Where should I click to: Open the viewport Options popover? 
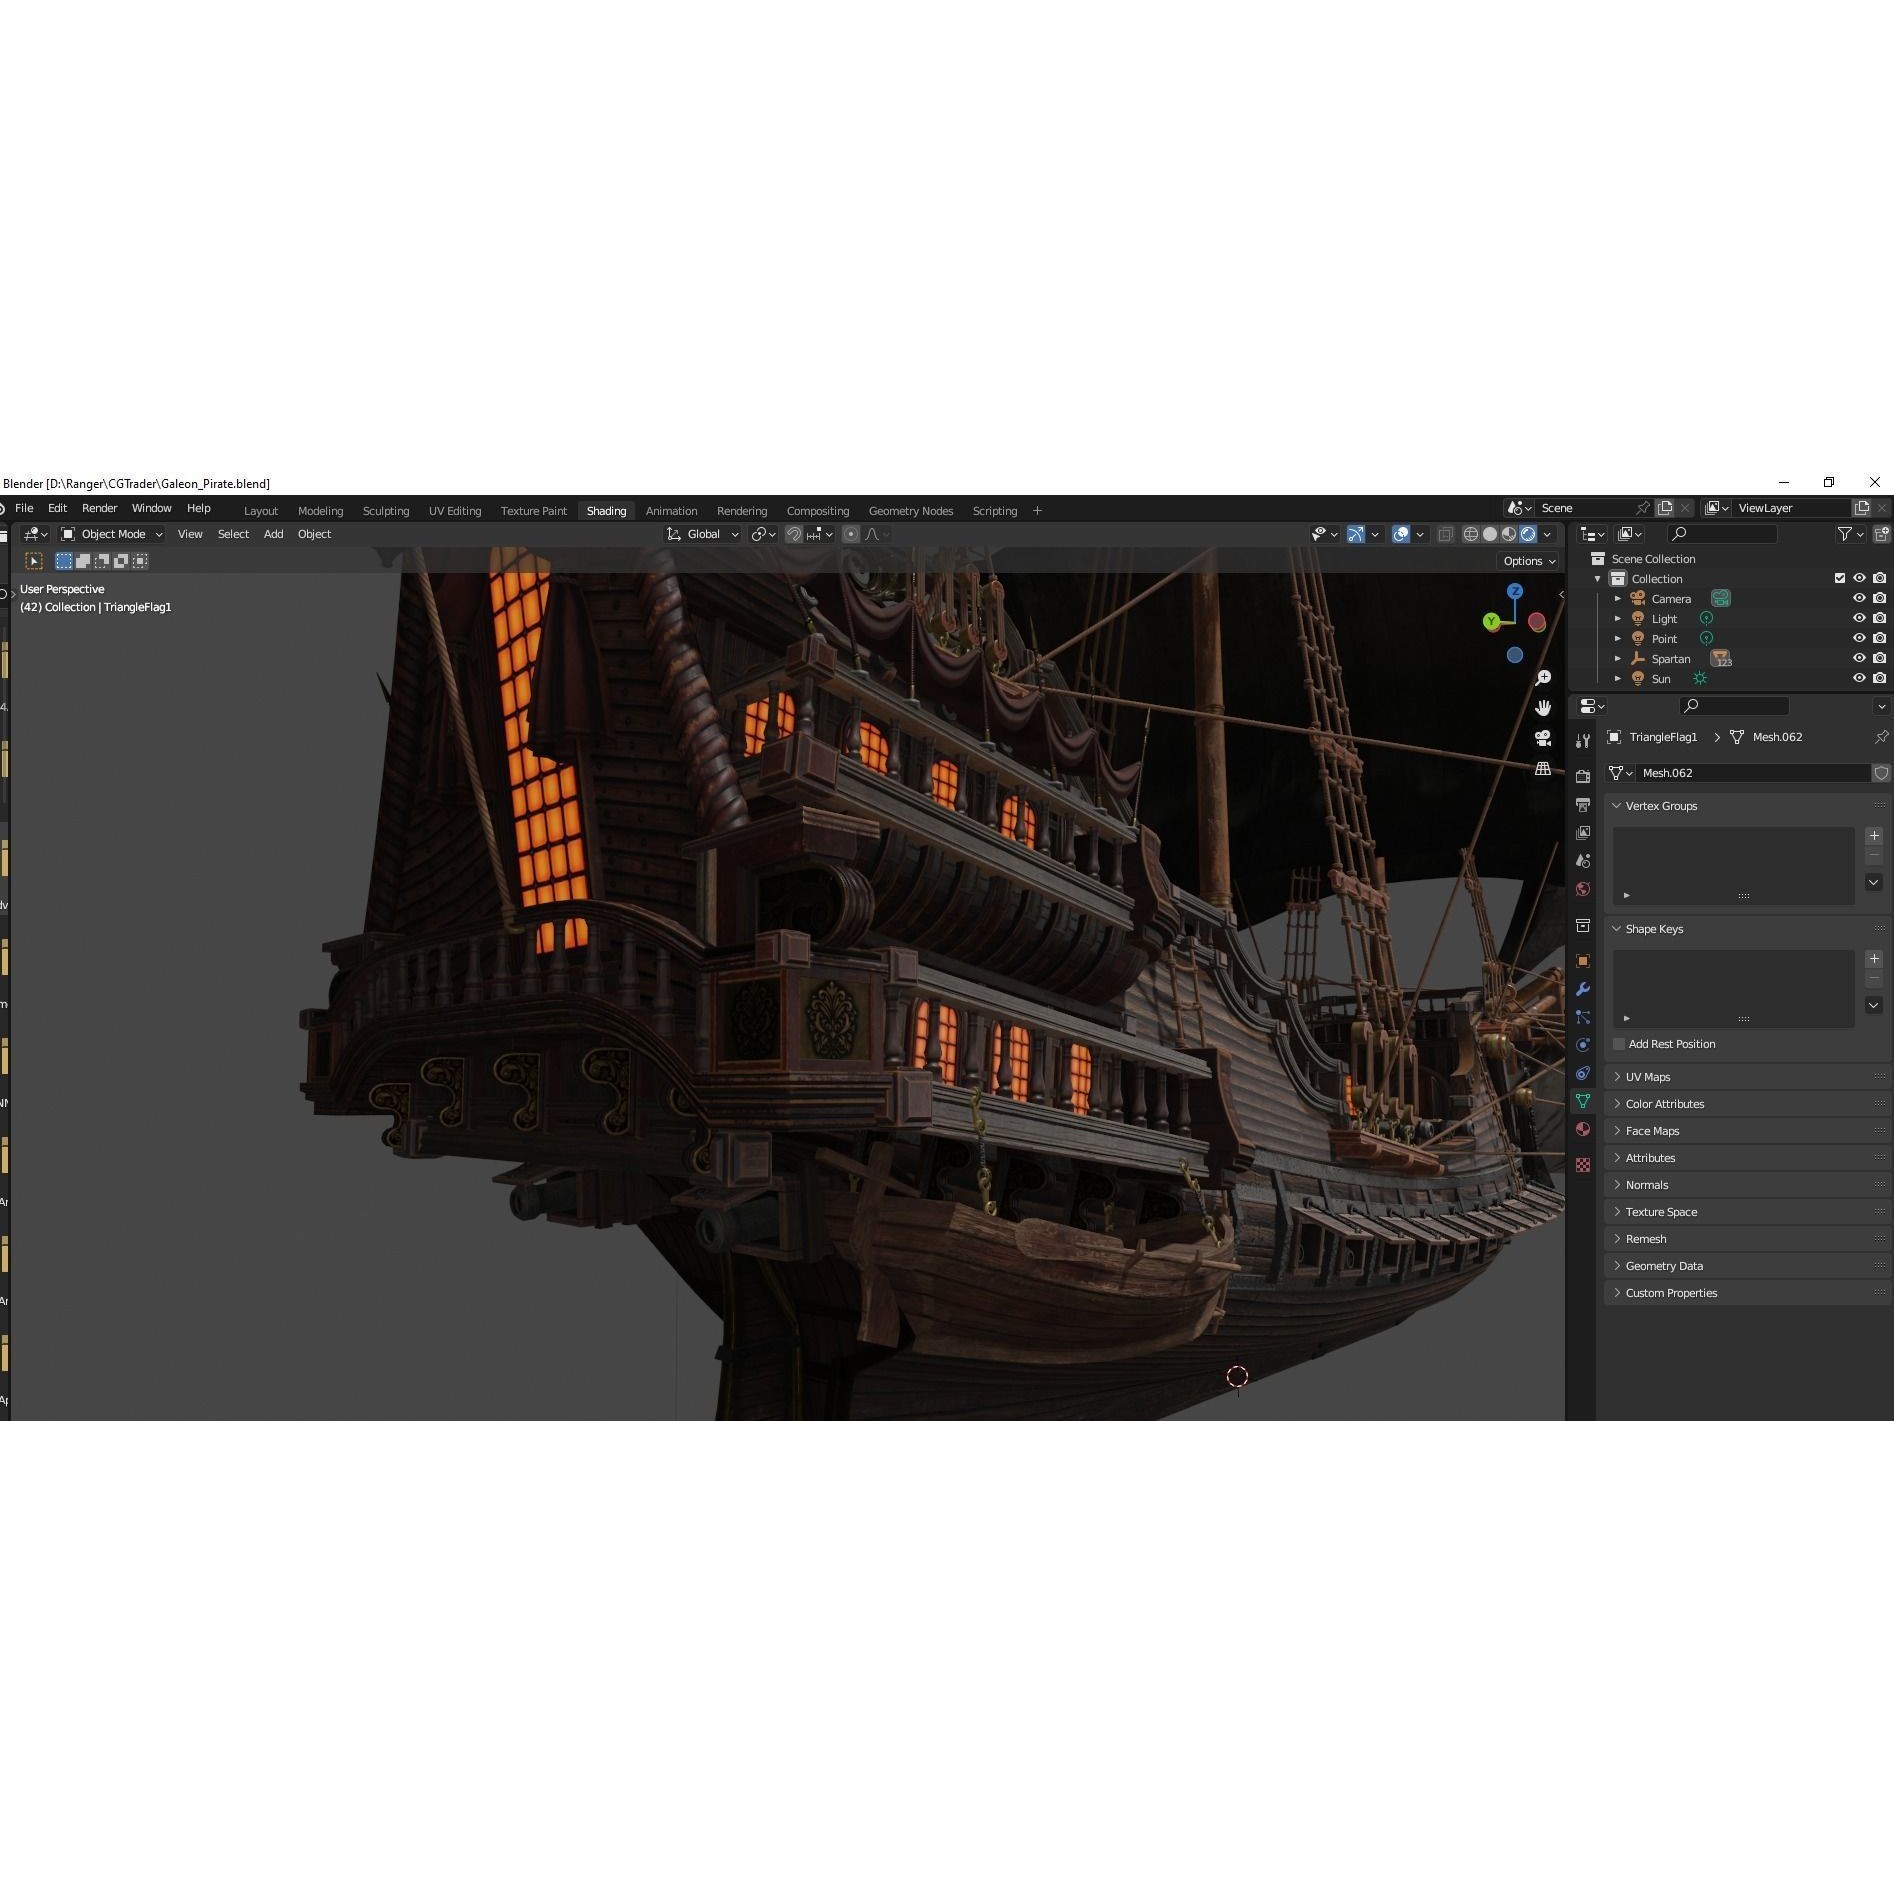[1527, 561]
